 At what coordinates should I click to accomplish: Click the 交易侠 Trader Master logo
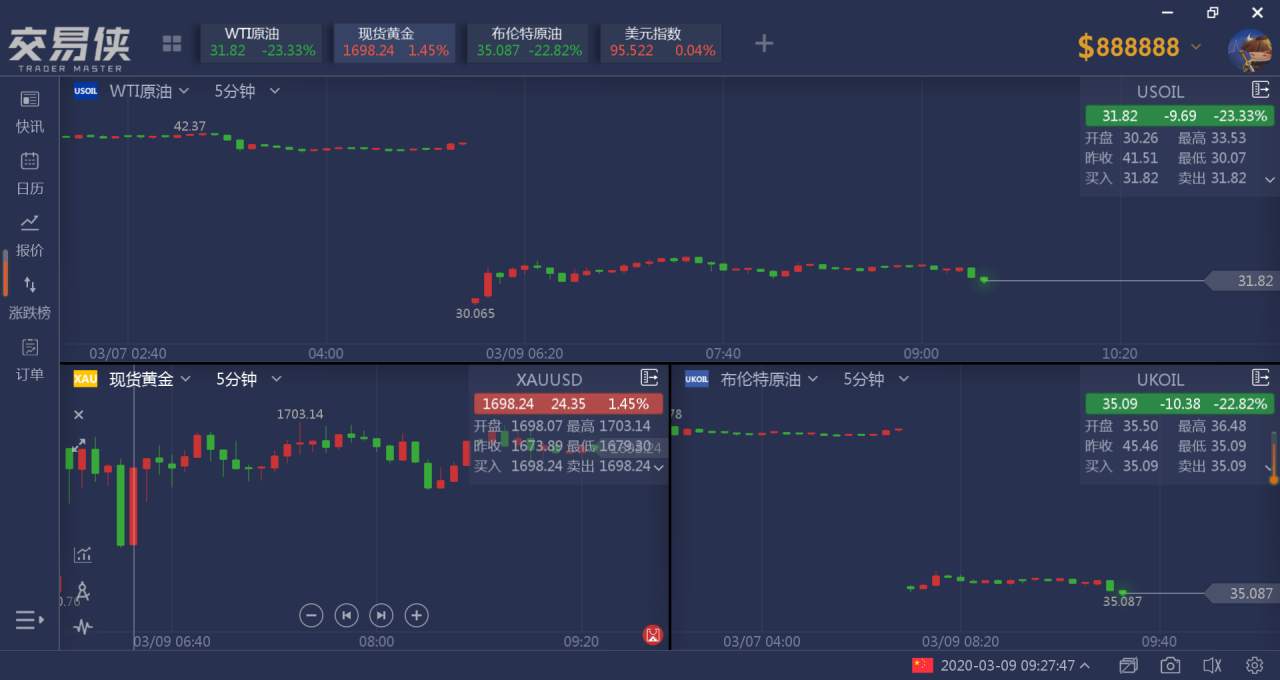pyautogui.click(x=70, y=47)
